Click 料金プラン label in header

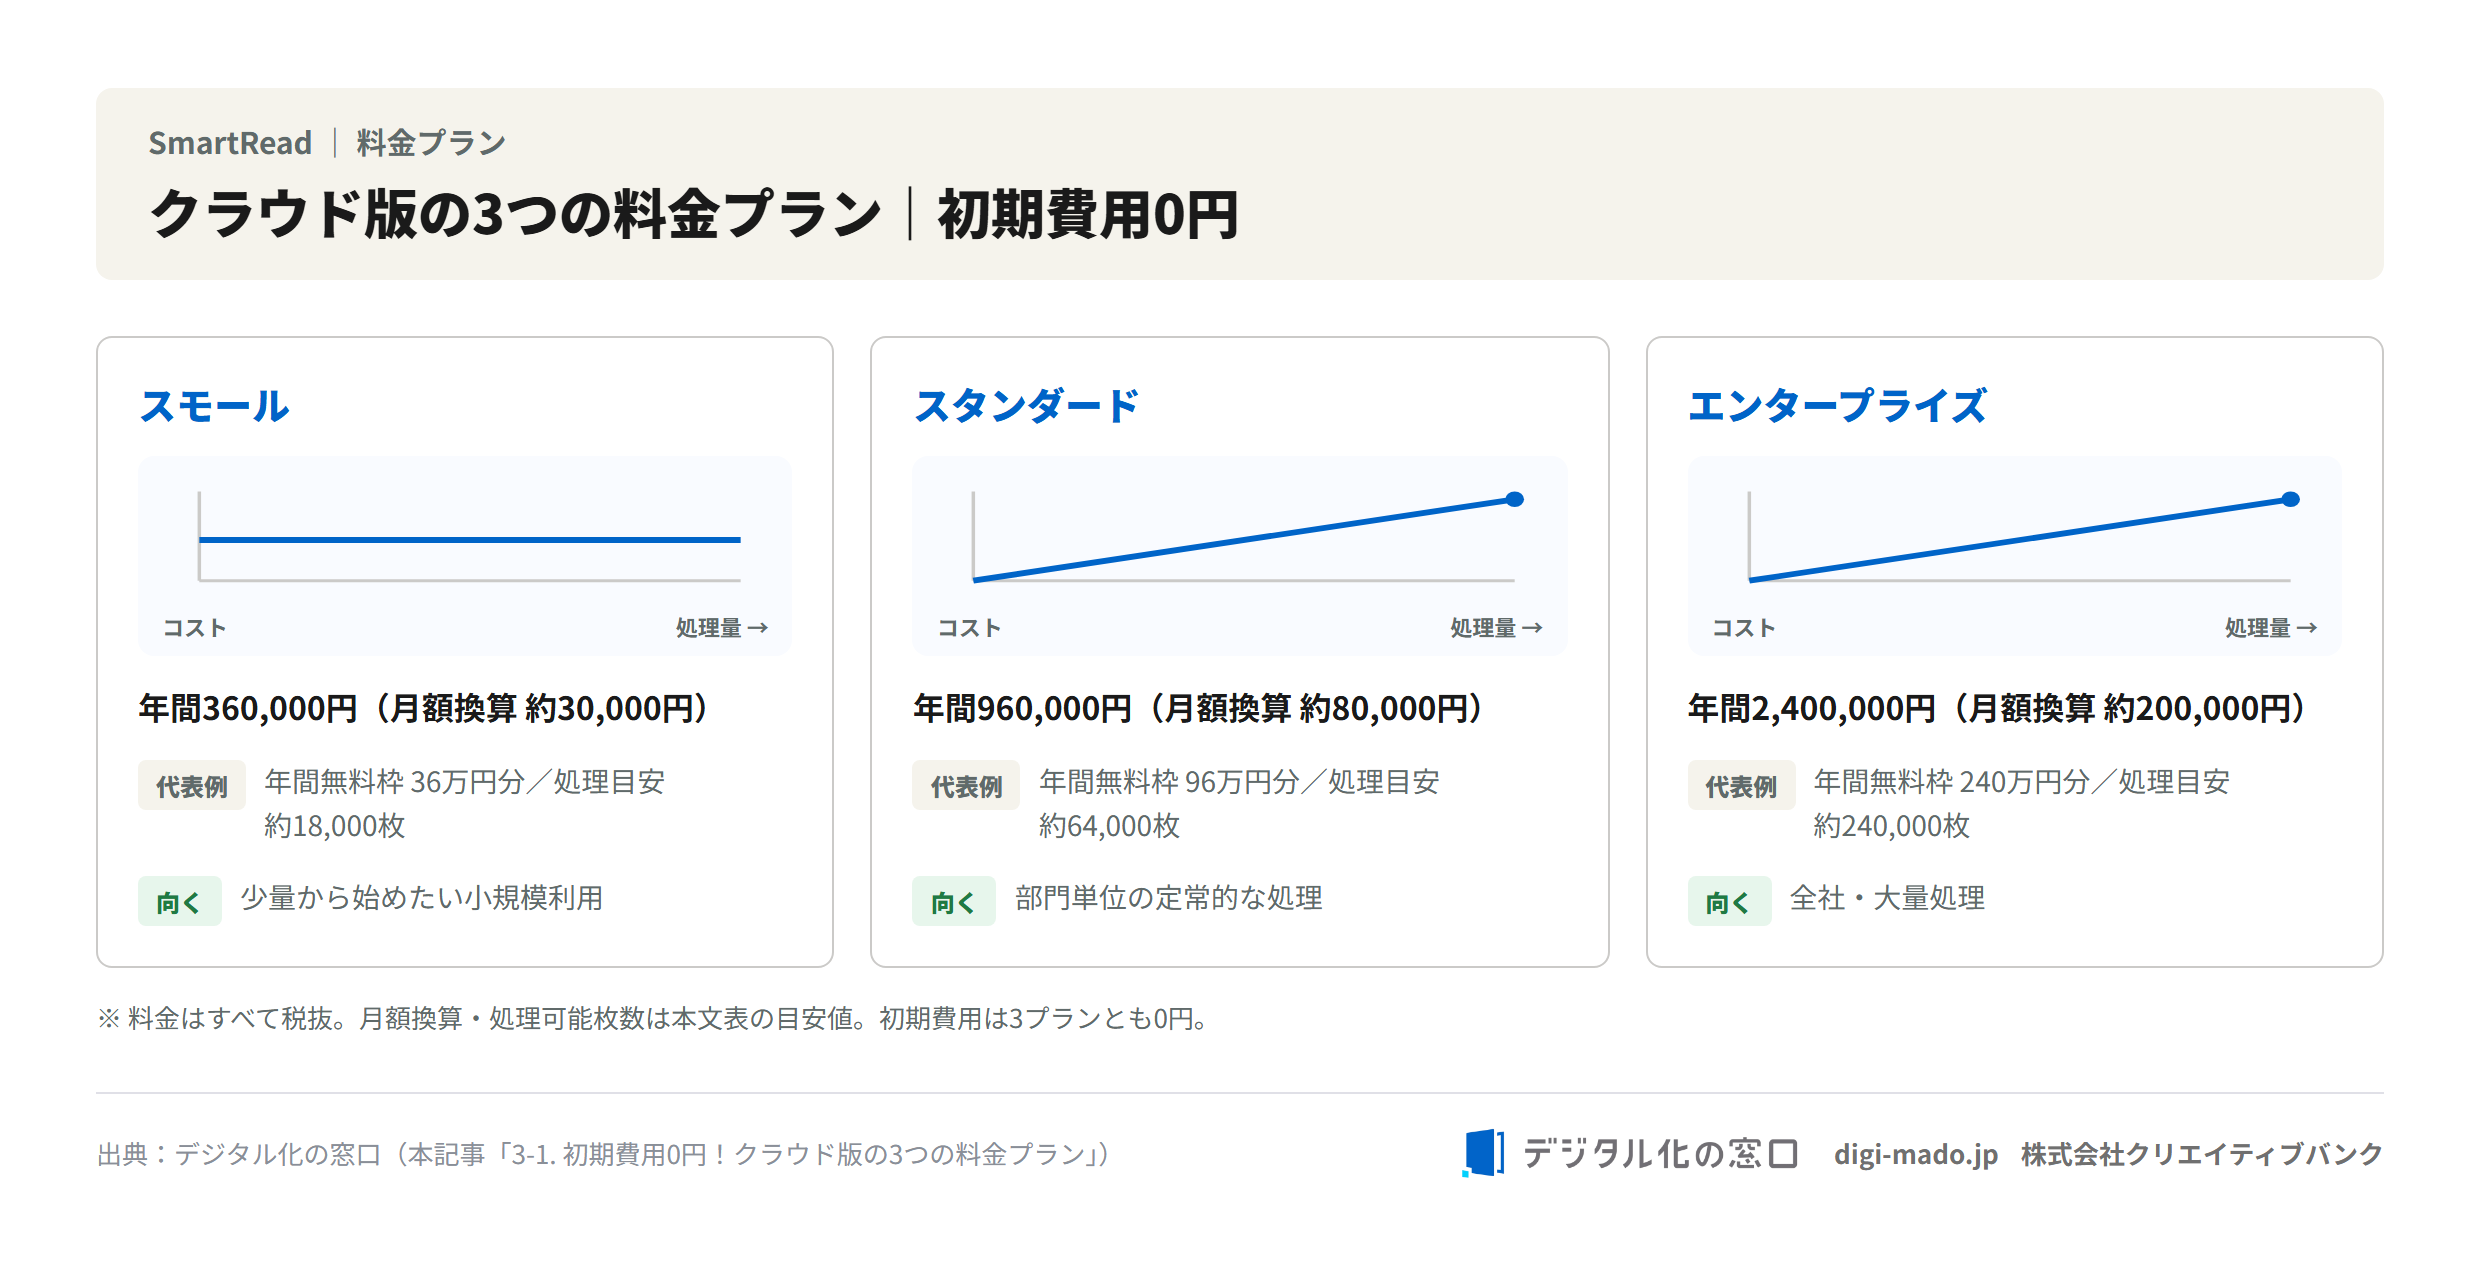pyautogui.click(x=432, y=143)
